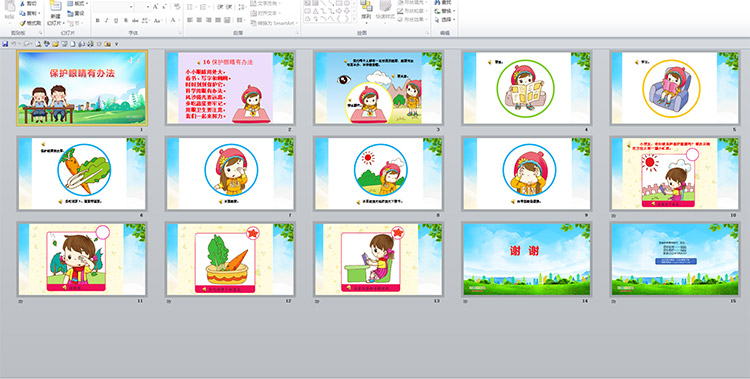Toggle bold formatting button
The image size is (750, 379).
(x=98, y=21)
